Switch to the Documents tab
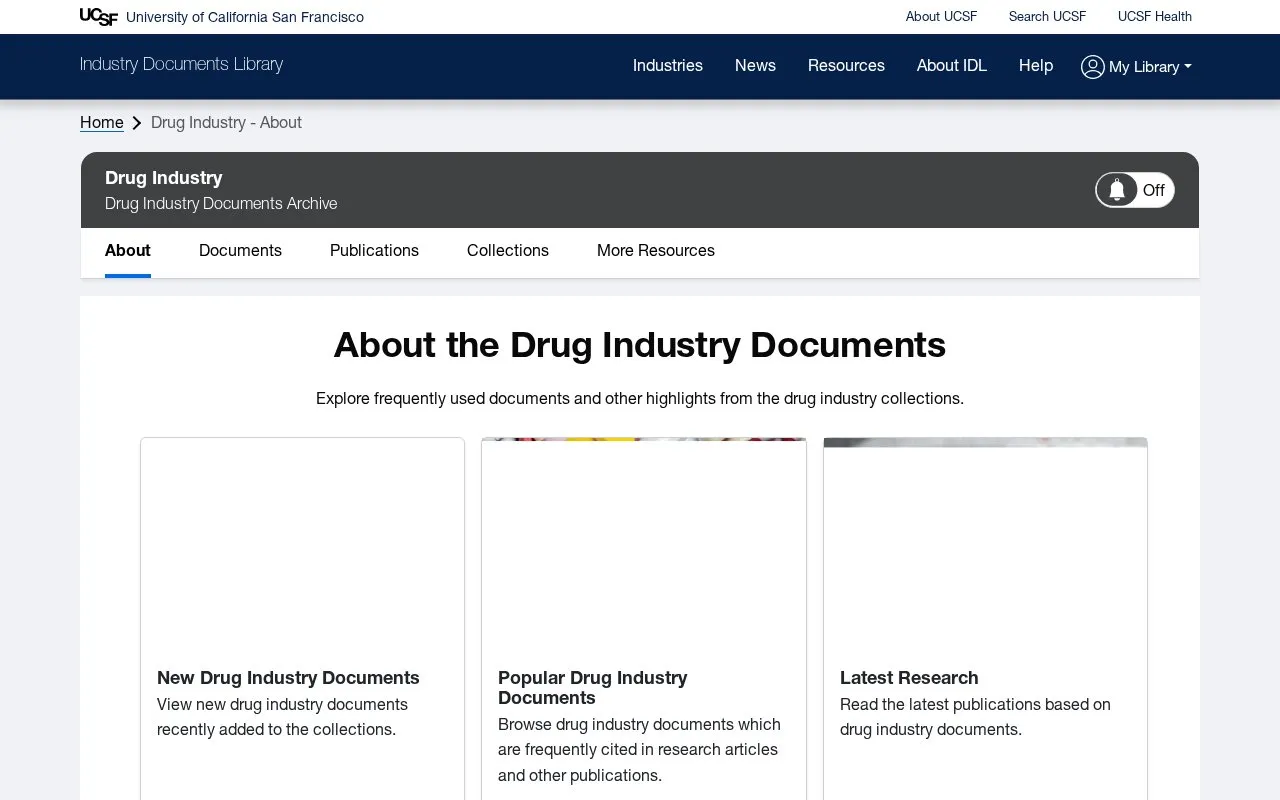The image size is (1280, 800). [x=240, y=251]
